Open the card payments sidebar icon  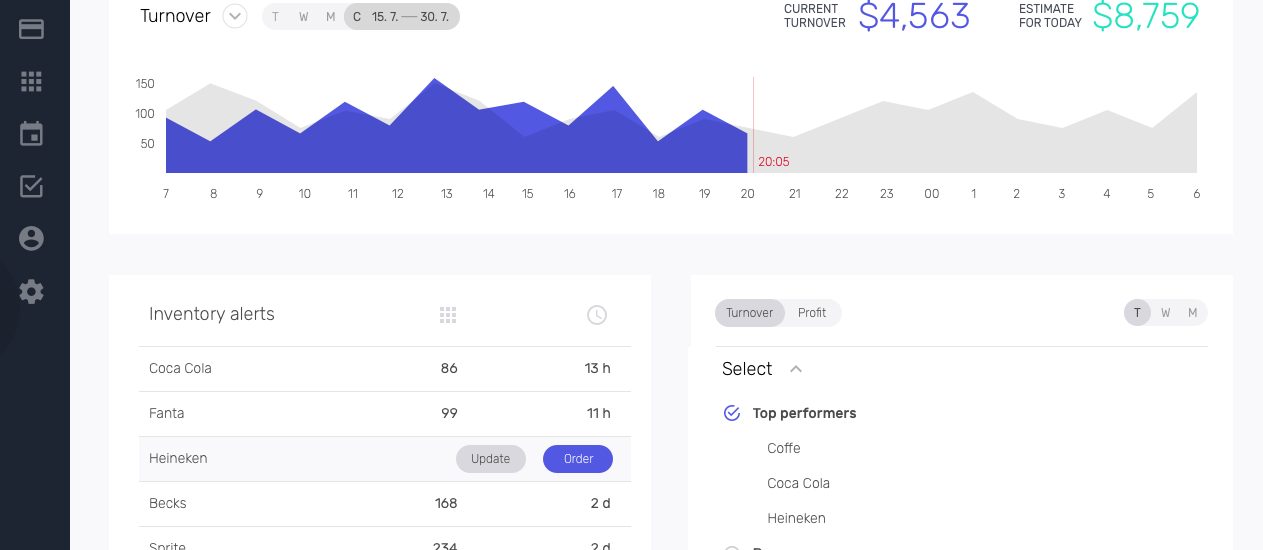coord(31,29)
